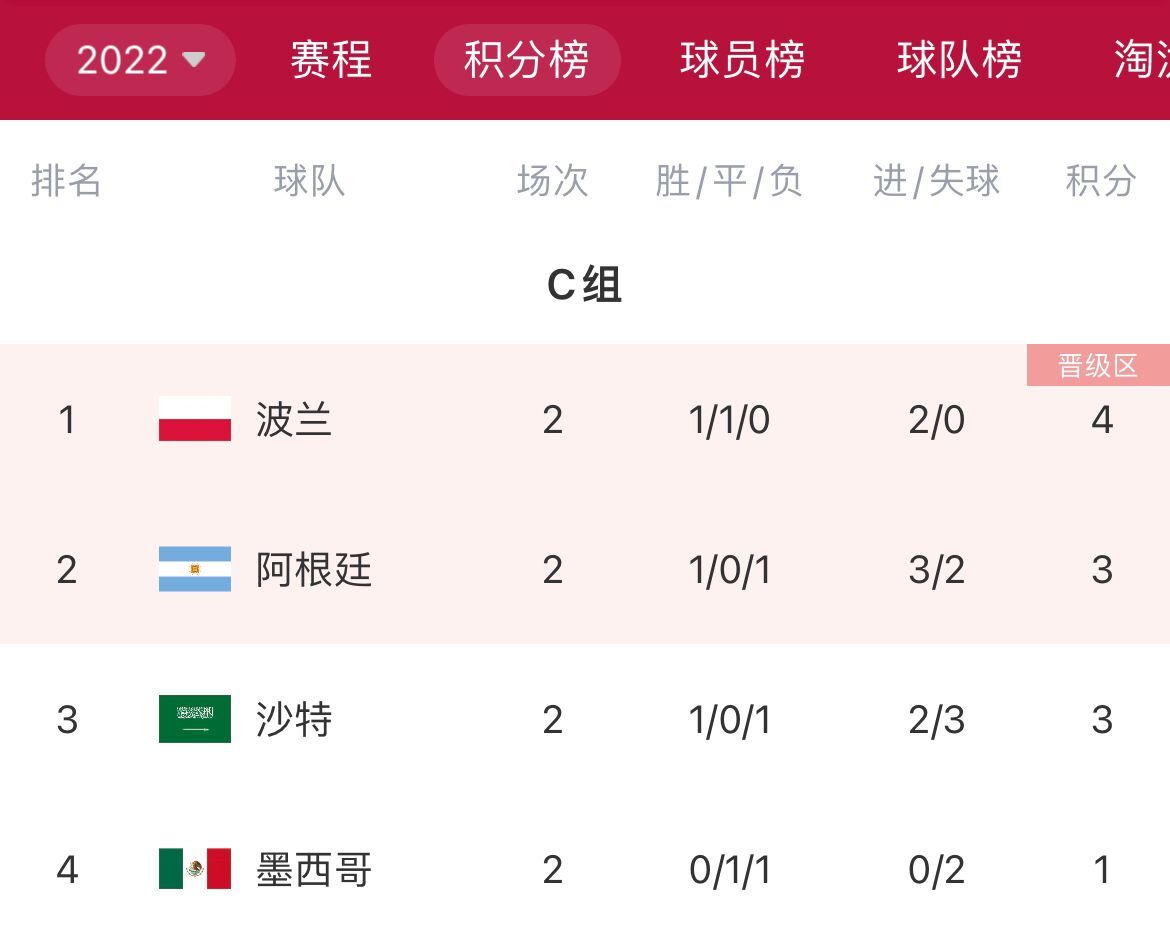Click the 胜/平/负 column header
The height and width of the screenshot is (927, 1170).
[x=728, y=181]
